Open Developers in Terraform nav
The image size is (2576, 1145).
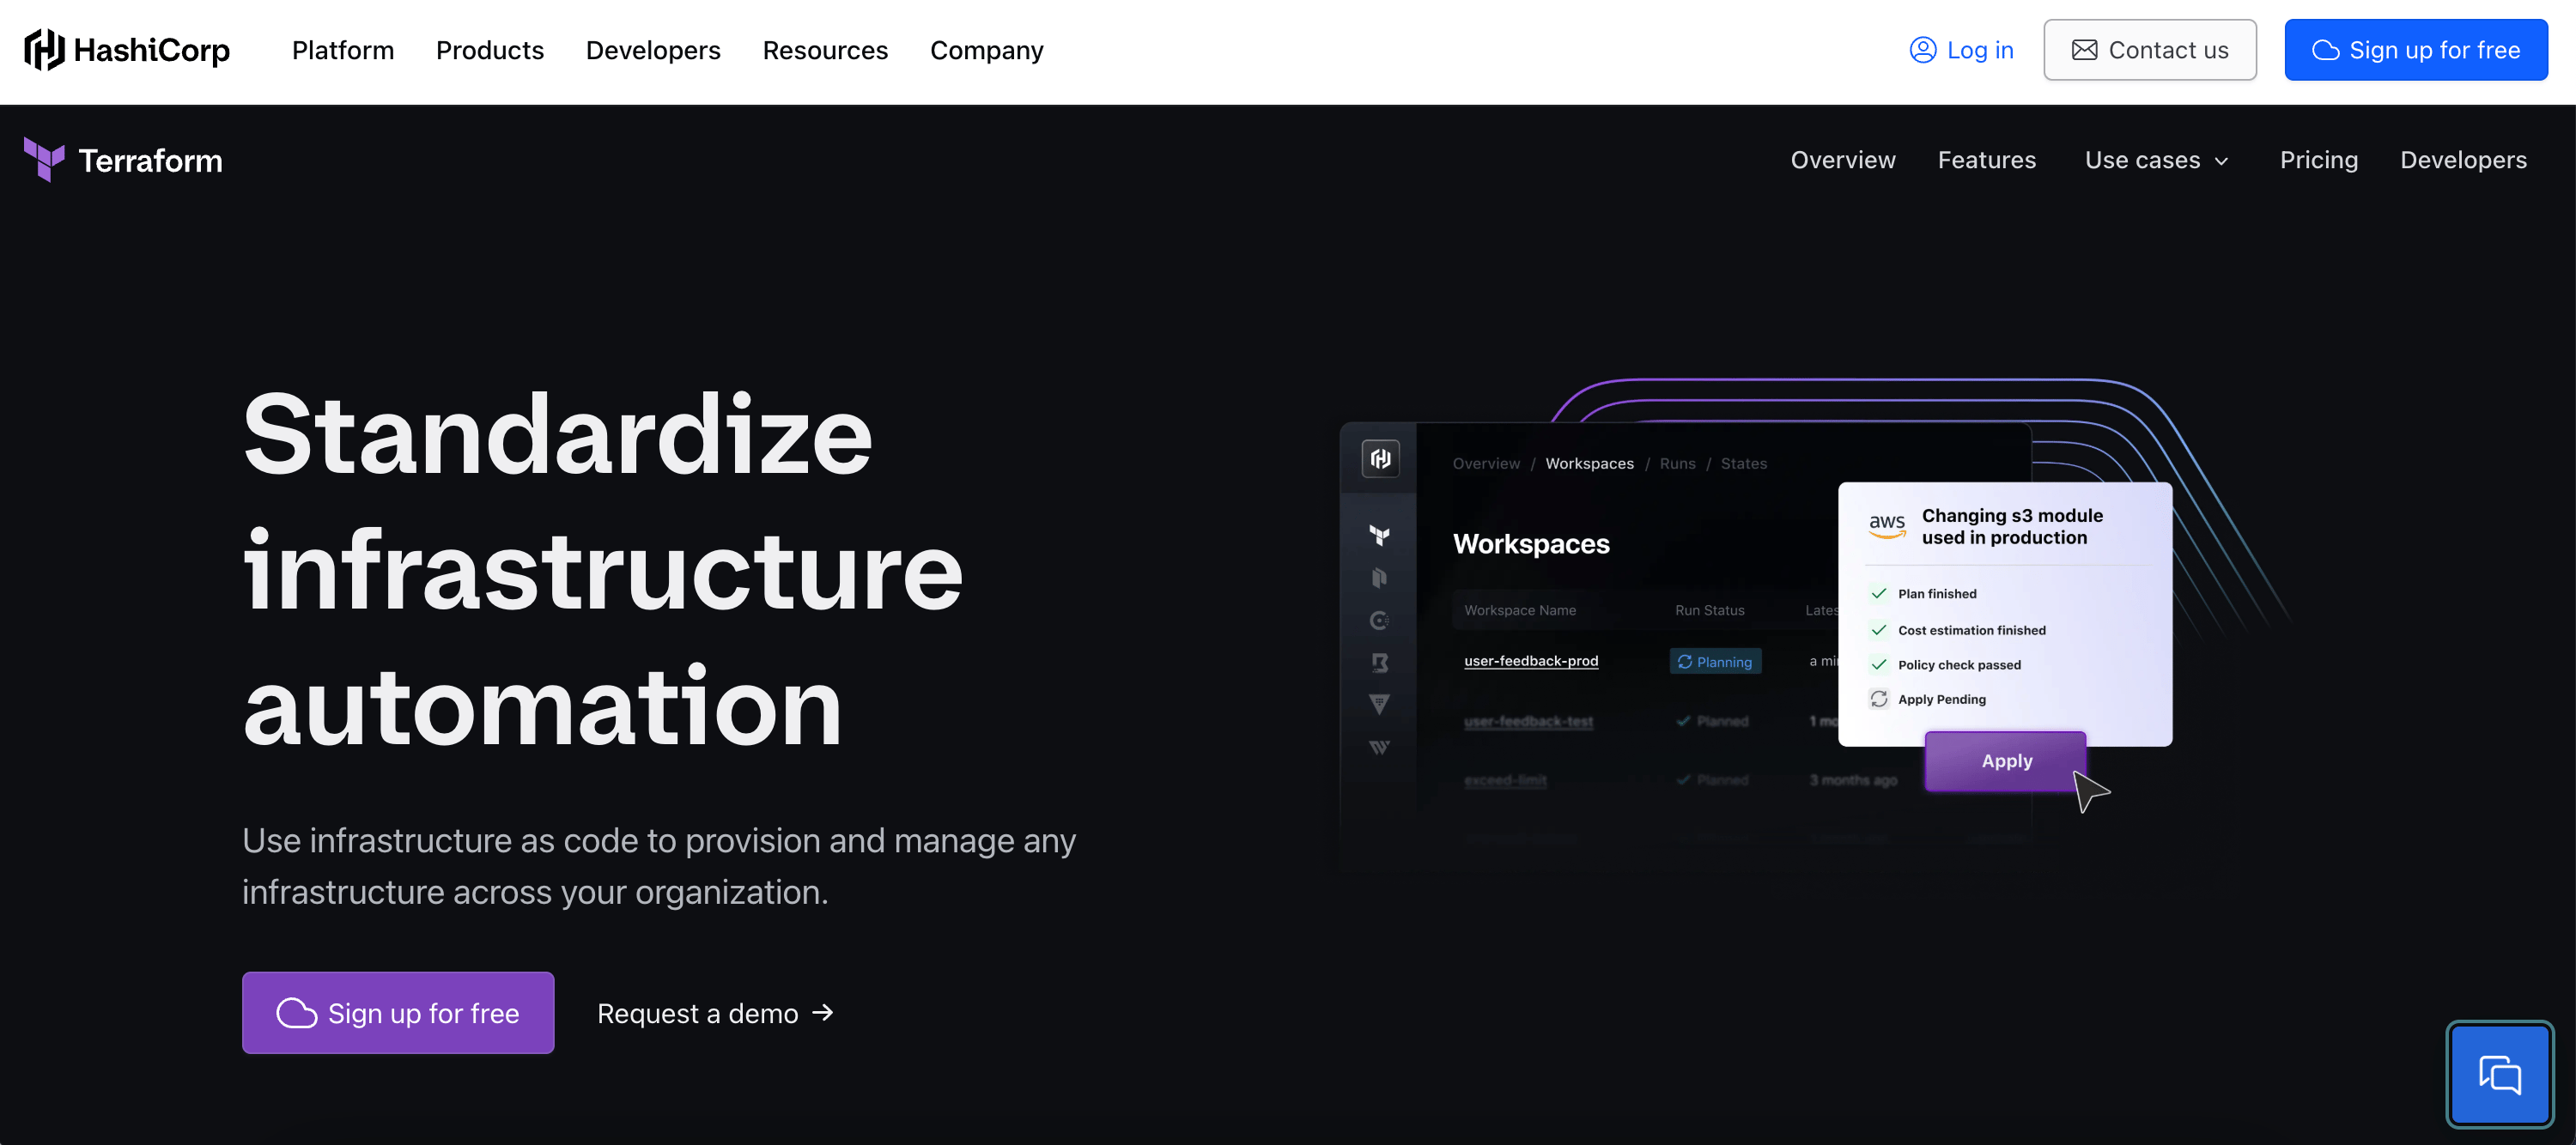[2463, 160]
